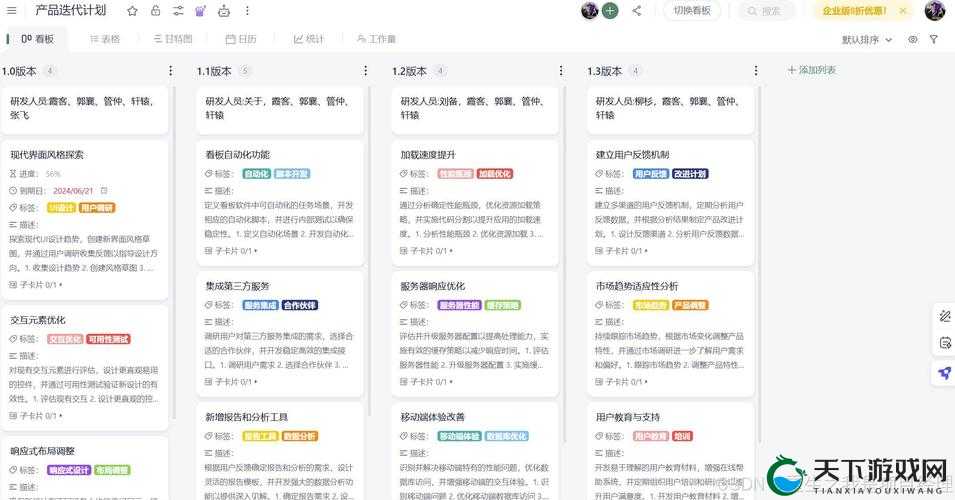Screen dimensions: 955x500
Task: Click the red 加载优化 tag
Action: pos(495,174)
